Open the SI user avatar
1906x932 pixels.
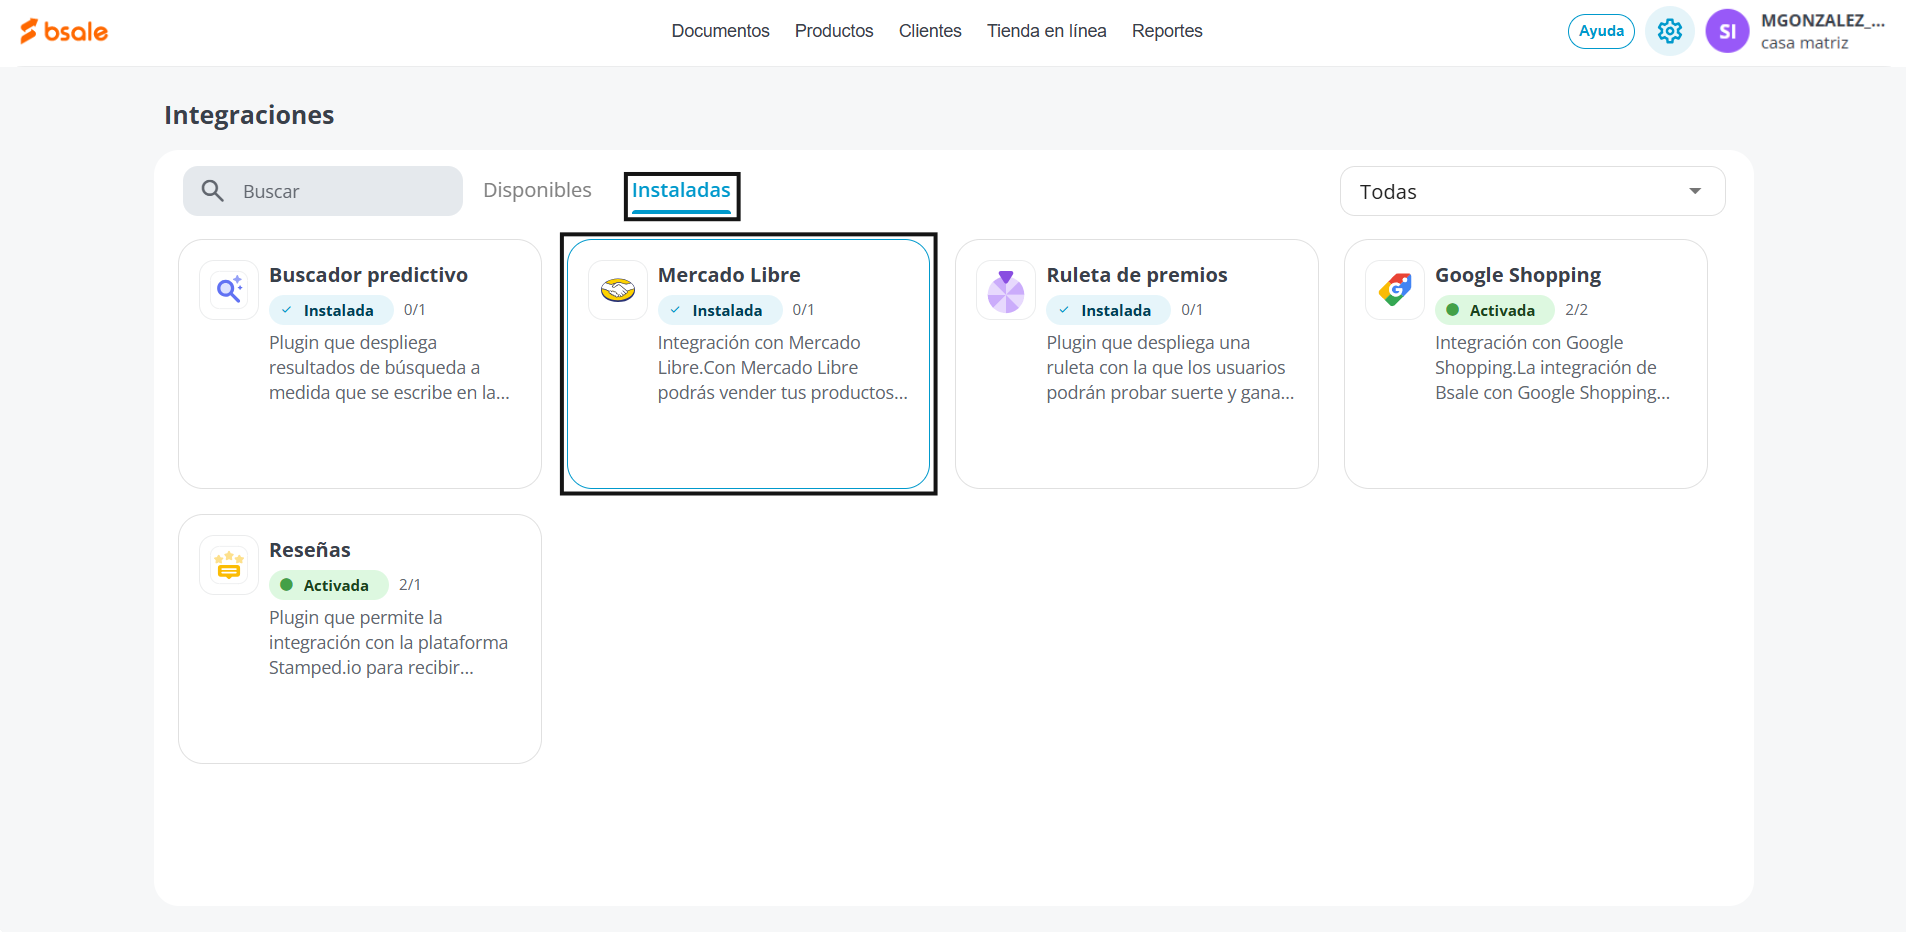point(1727,31)
